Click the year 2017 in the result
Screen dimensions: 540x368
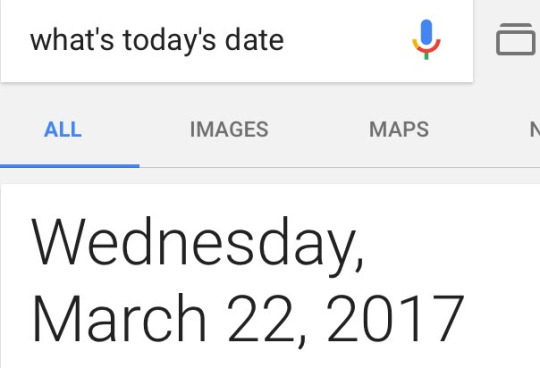395,318
